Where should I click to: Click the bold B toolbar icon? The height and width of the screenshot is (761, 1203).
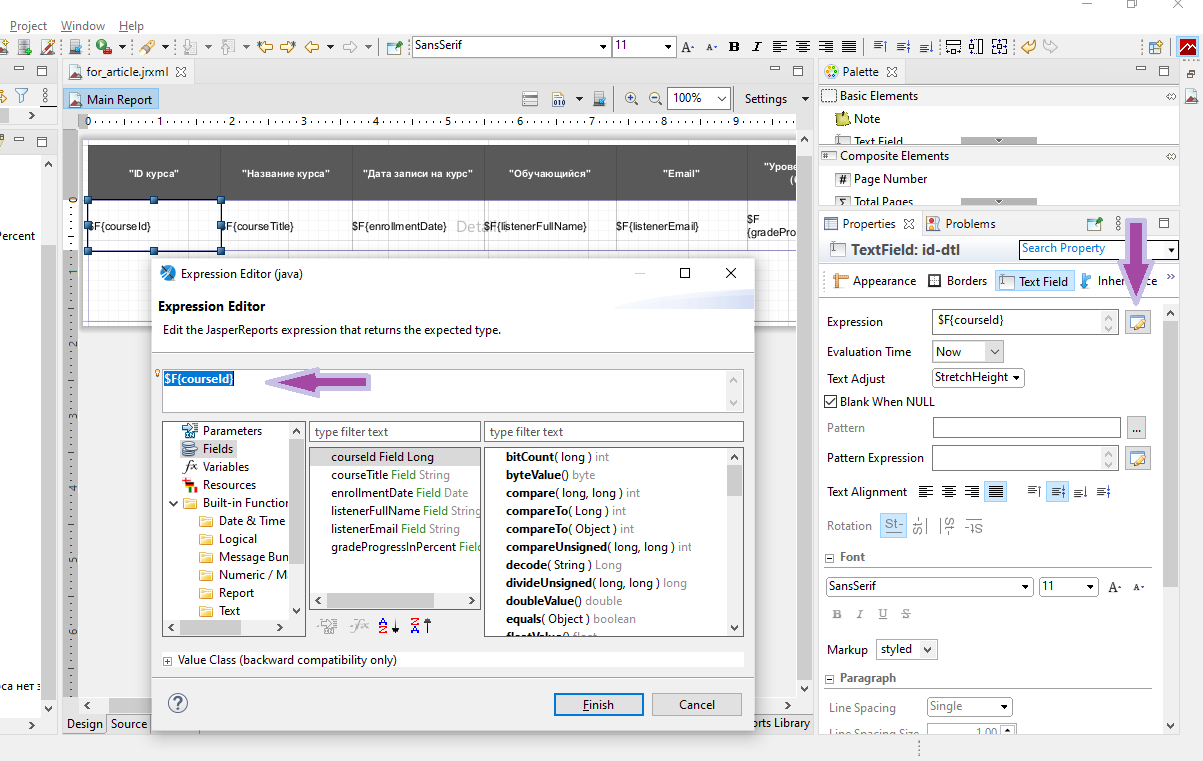click(734, 47)
